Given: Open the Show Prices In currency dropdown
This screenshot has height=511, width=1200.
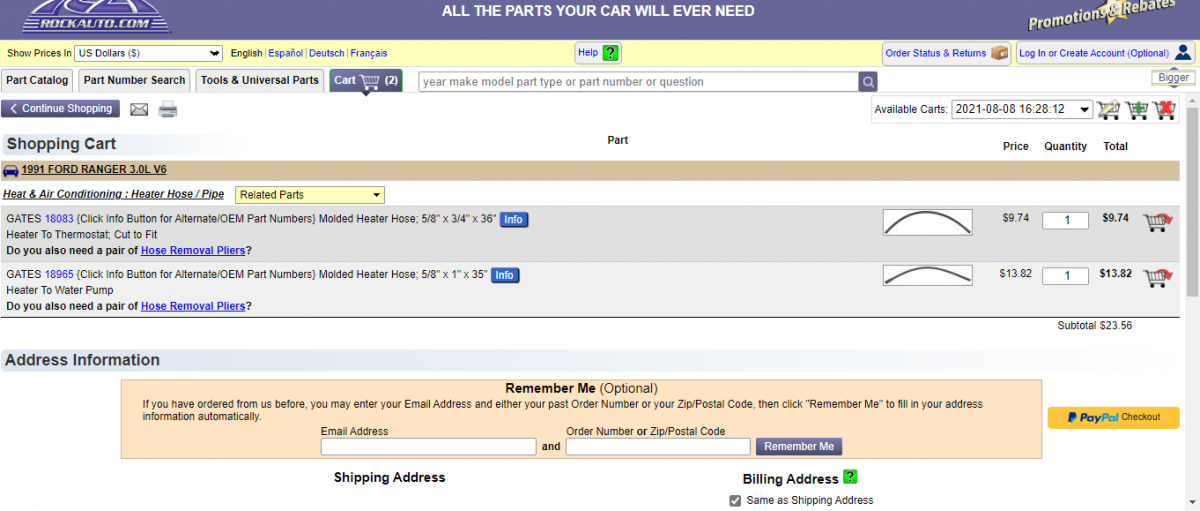Looking at the screenshot, I should click(x=149, y=53).
